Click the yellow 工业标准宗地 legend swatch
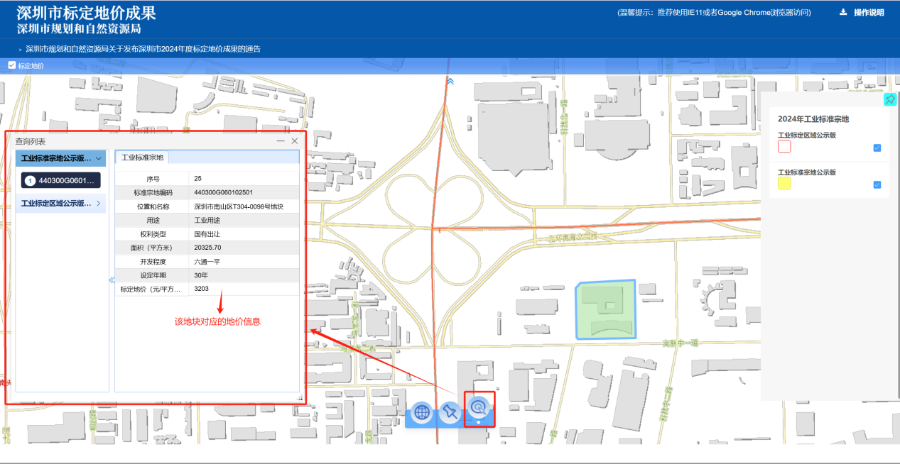This screenshot has height=464, width=900. point(785,184)
